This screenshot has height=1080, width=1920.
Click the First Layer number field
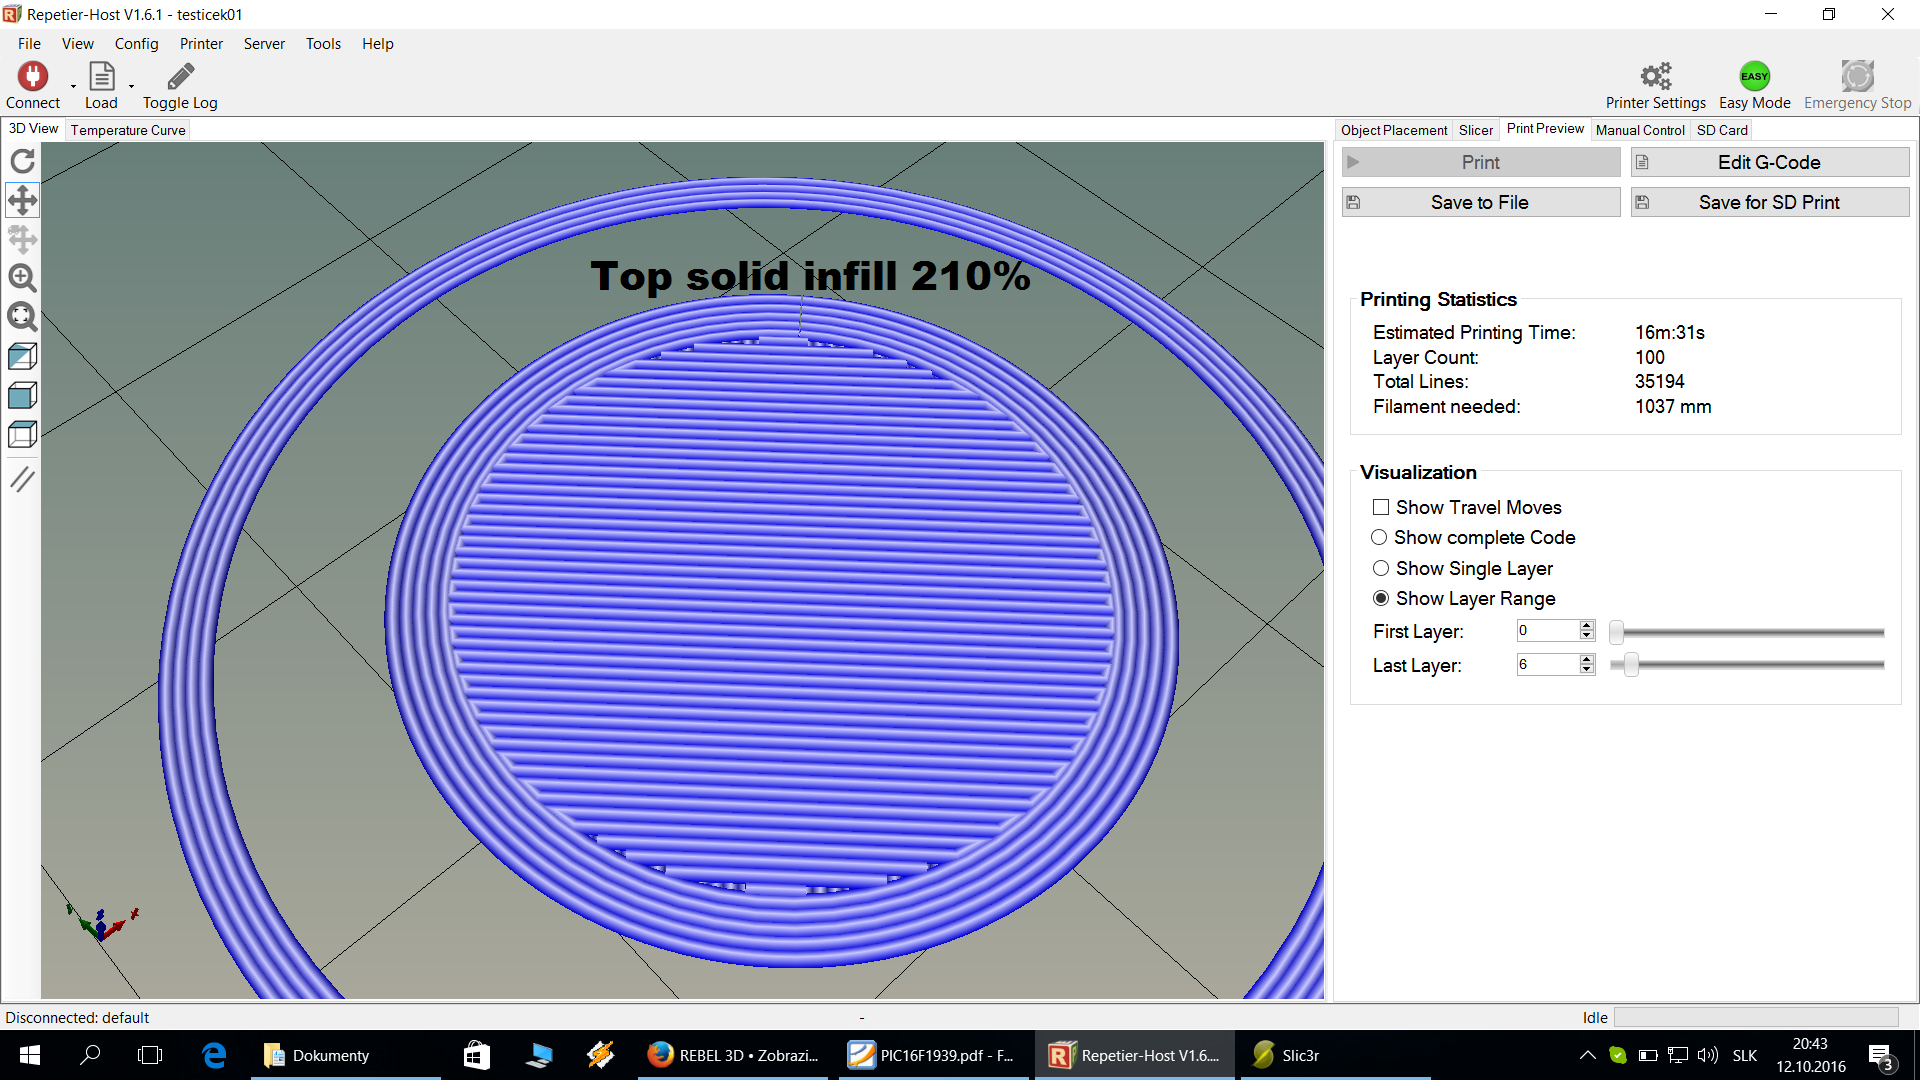coord(1546,631)
